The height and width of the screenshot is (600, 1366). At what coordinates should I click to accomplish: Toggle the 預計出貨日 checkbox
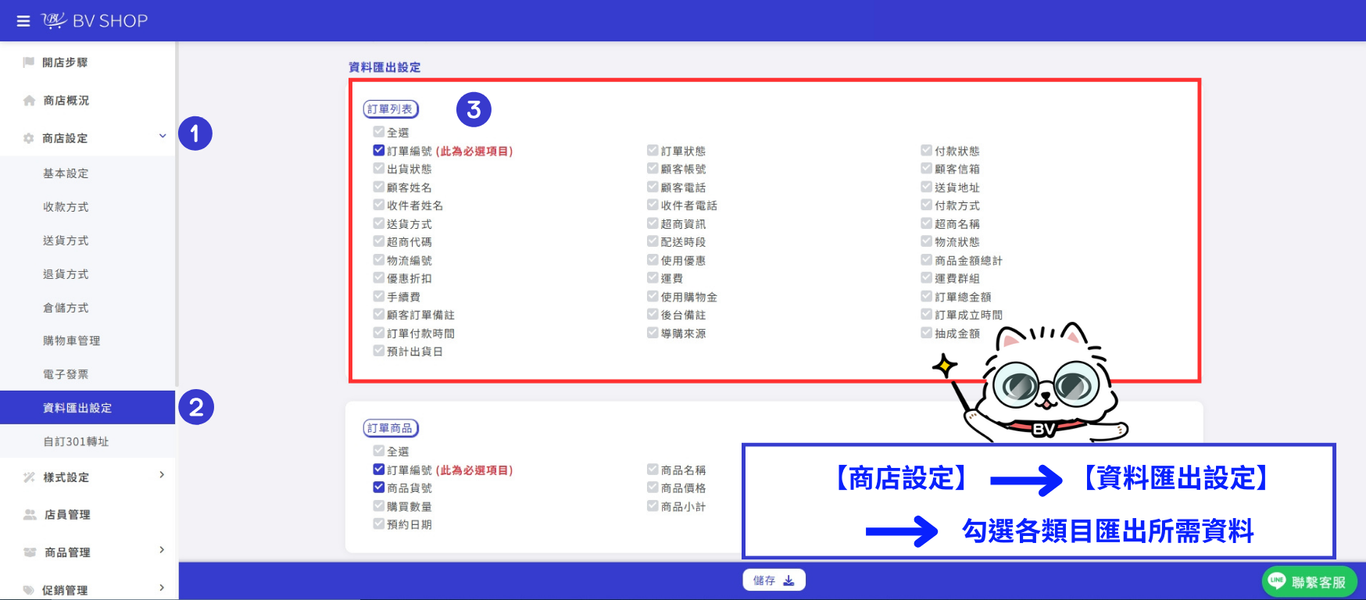(x=378, y=351)
